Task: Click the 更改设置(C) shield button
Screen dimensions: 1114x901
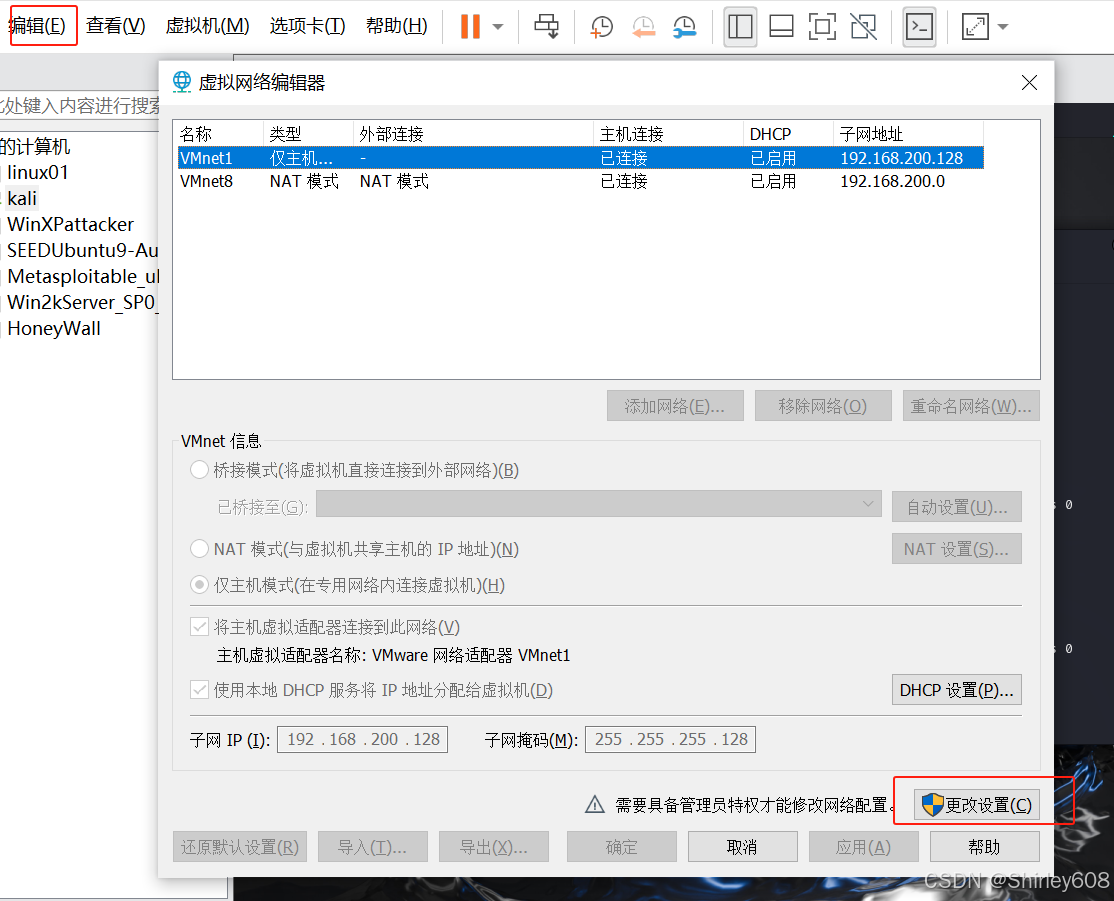Action: (977, 804)
